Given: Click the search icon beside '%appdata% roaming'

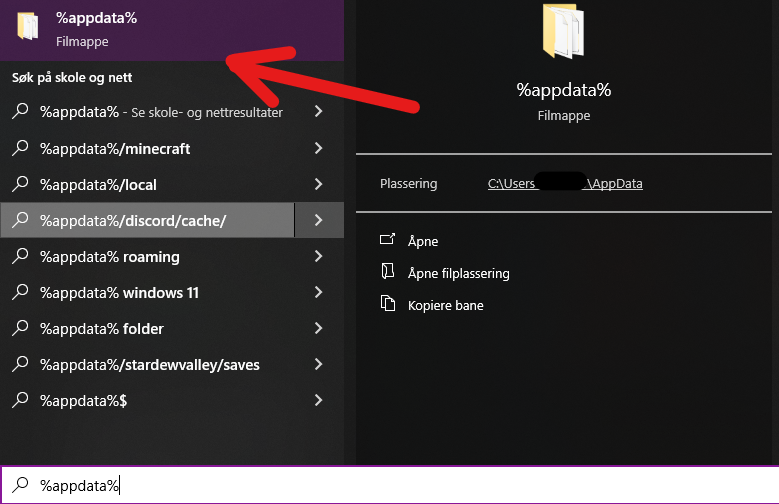Looking at the screenshot, I should pyautogui.click(x=20, y=256).
